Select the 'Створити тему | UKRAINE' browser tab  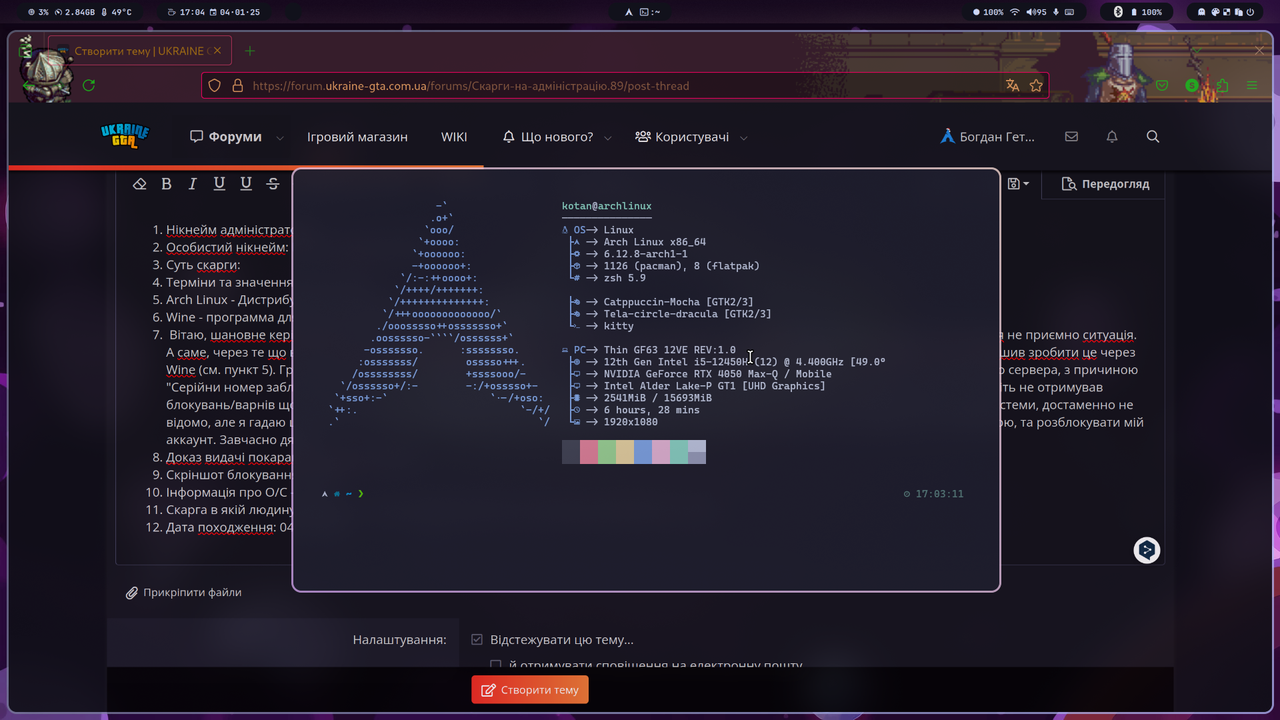[x=139, y=51]
